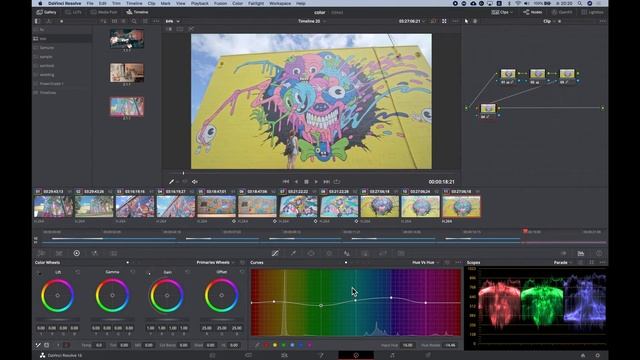Open the File menu

pos(90,3)
